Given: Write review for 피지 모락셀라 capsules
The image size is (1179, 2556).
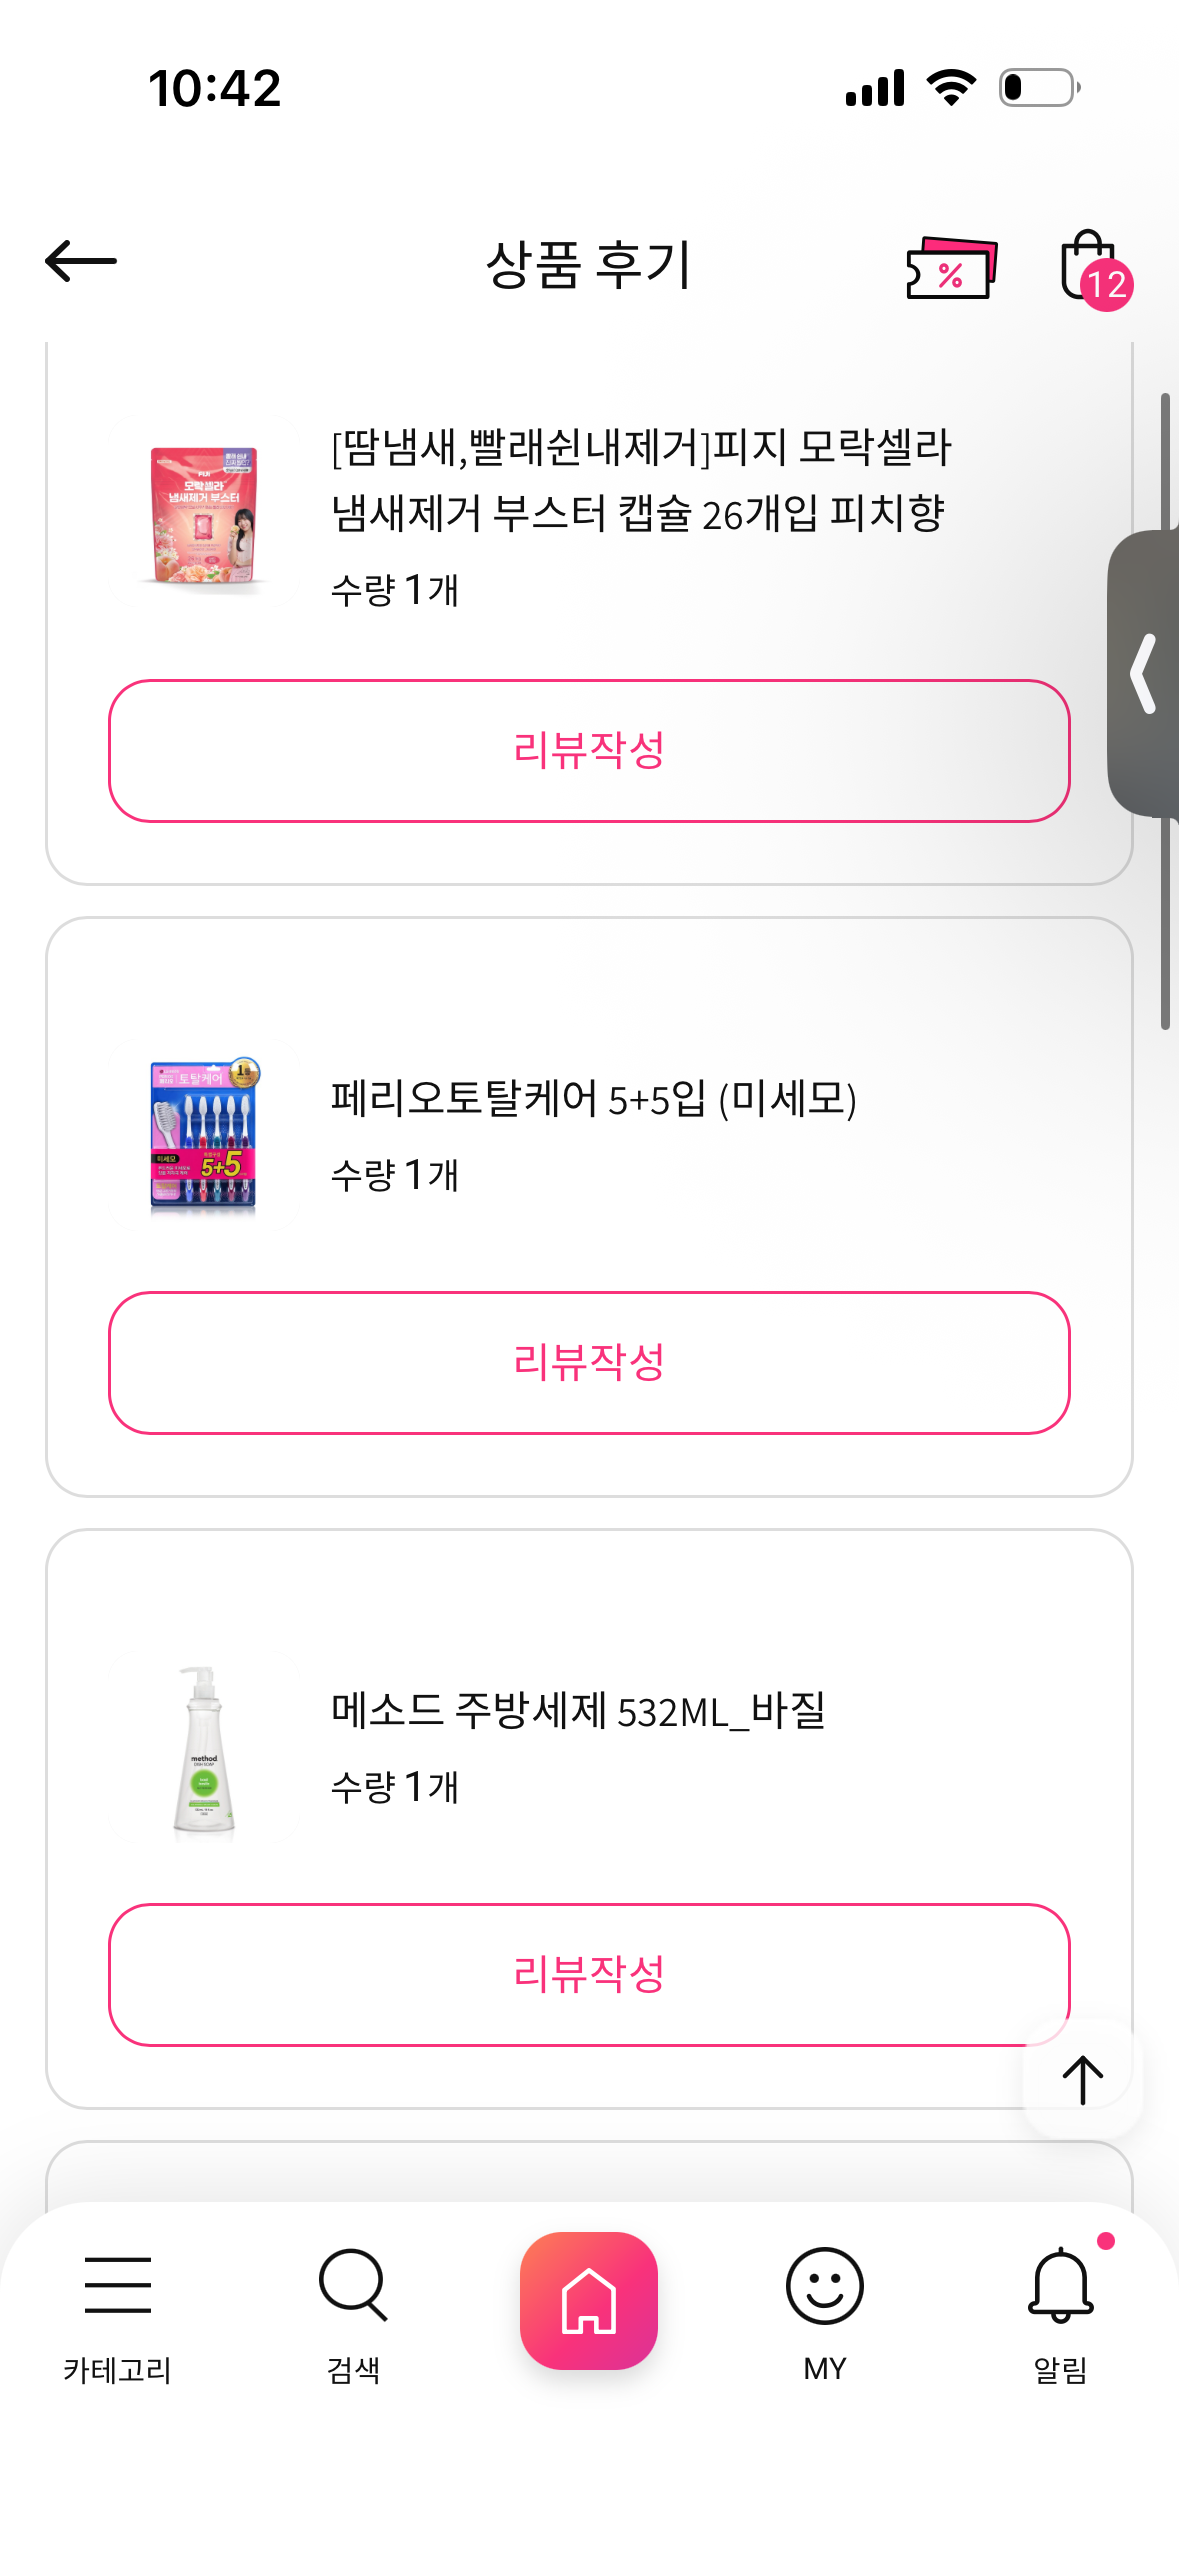Looking at the screenshot, I should point(589,751).
